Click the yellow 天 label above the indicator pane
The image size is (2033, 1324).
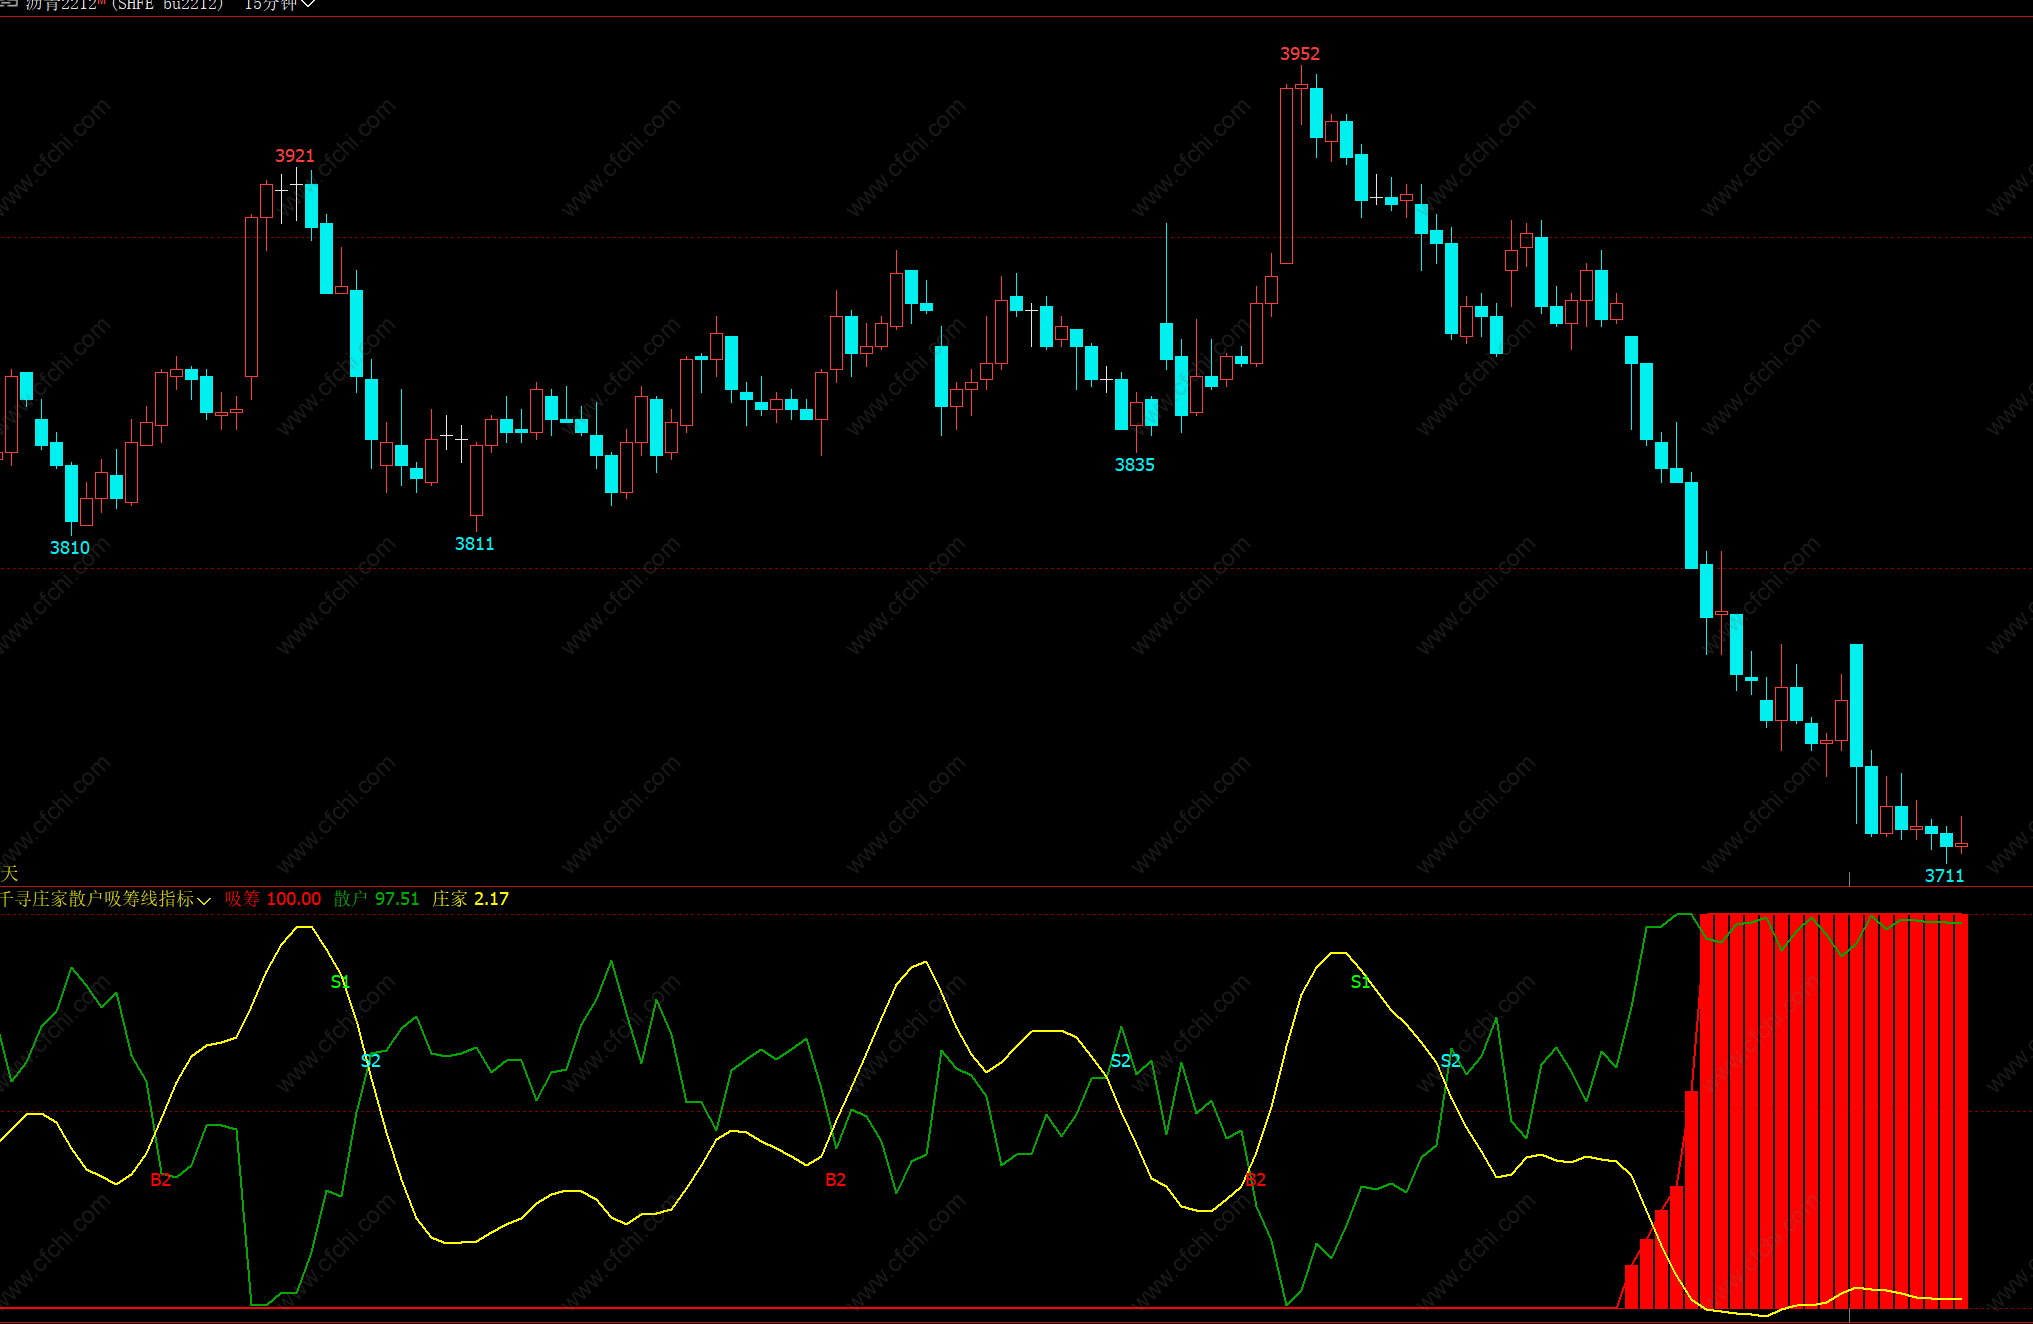click(x=9, y=874)
